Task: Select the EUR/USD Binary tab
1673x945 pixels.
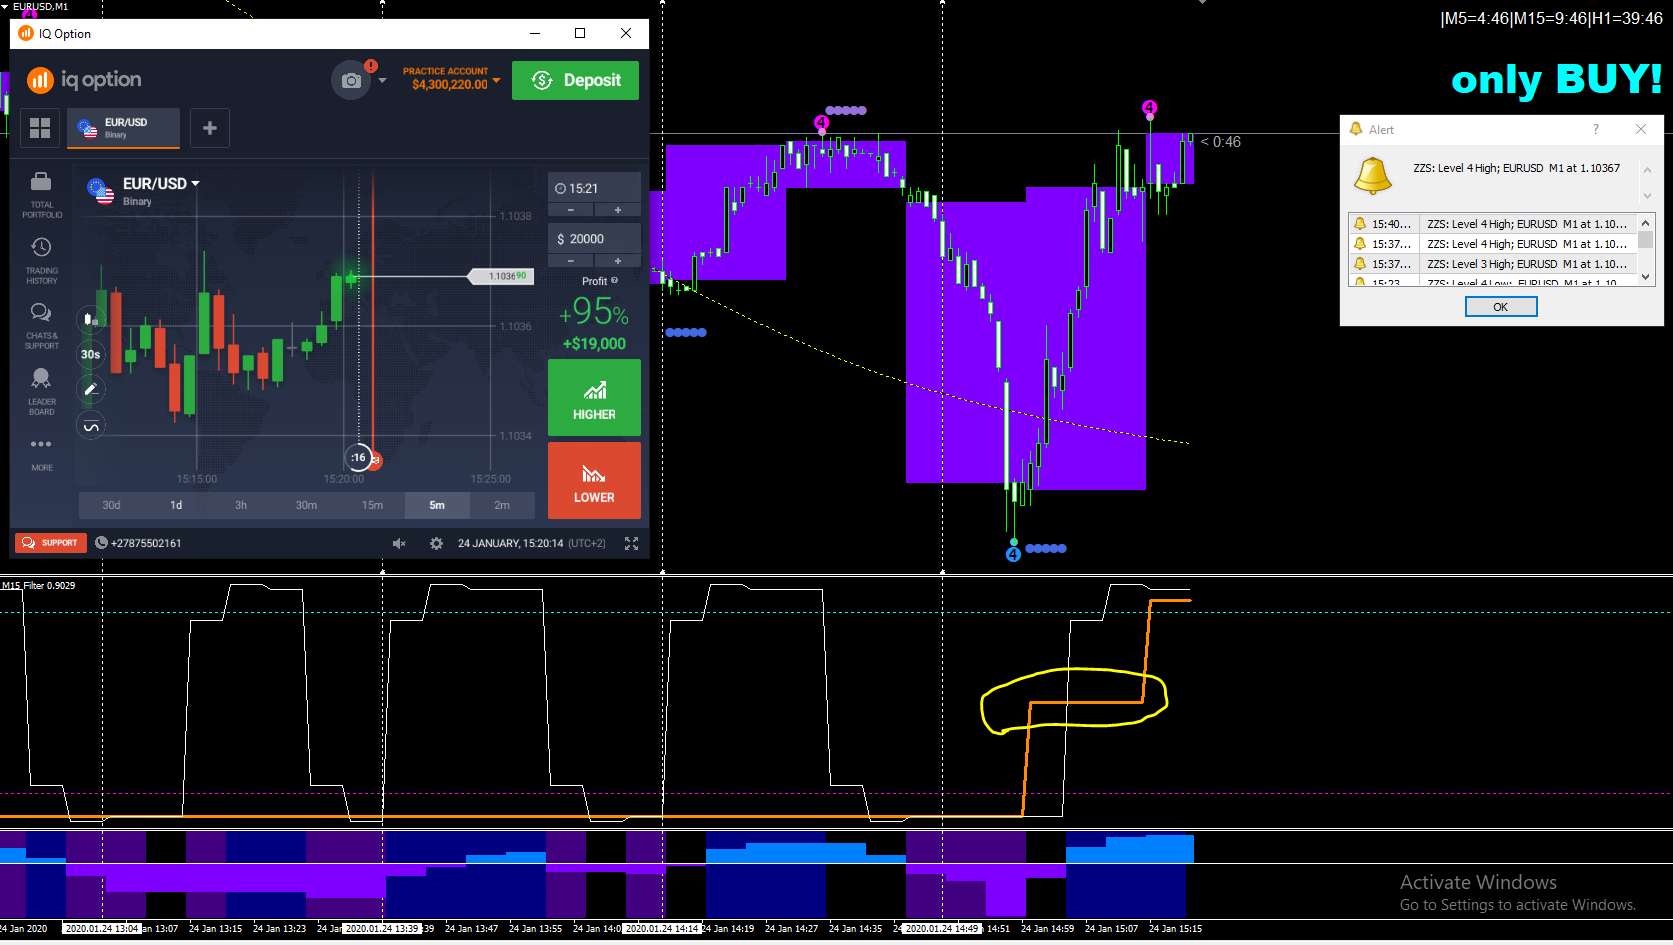Action: coord(124,128)
